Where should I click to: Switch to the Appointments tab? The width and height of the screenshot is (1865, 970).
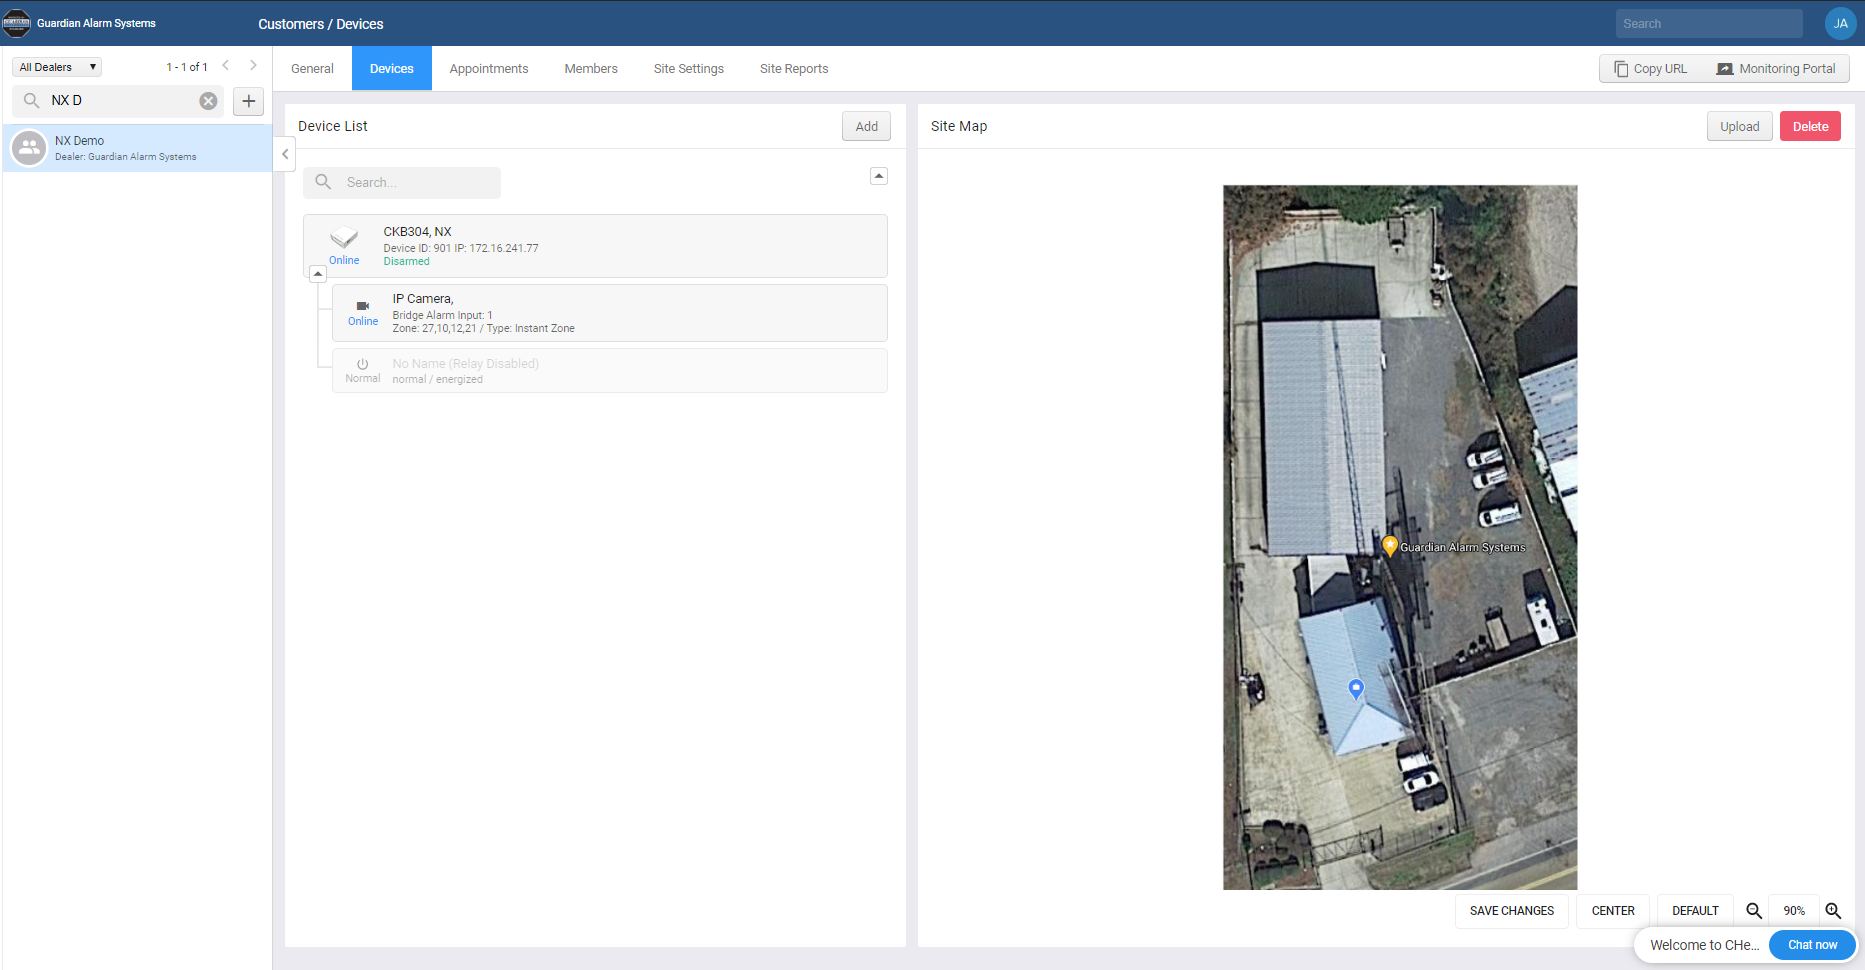[x=488, y=69]
